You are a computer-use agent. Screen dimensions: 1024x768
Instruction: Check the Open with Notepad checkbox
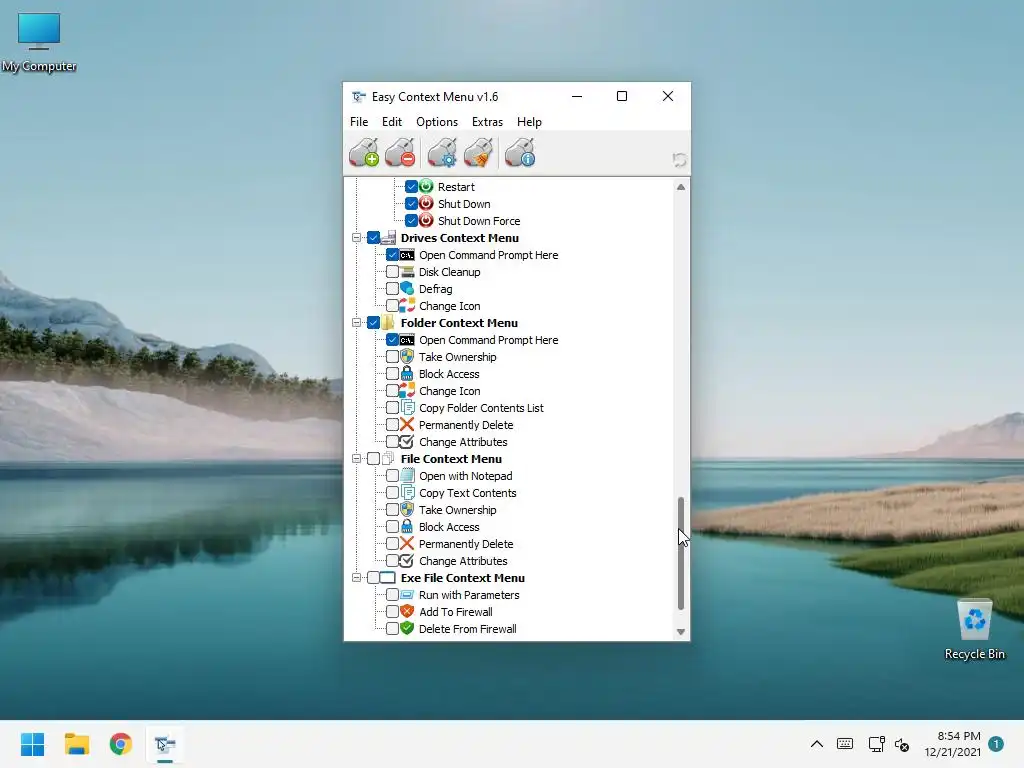[x=392, y=475]
